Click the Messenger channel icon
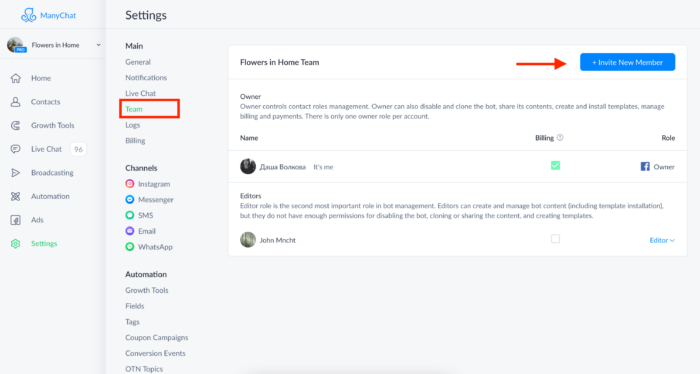Screen dimensions: 700x374 (129, 199)
